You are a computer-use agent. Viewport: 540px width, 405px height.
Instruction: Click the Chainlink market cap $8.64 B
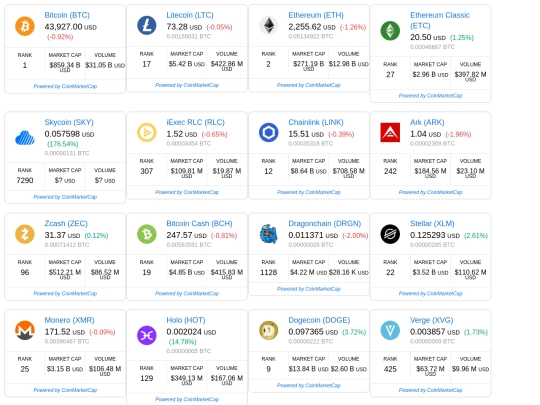308,171
